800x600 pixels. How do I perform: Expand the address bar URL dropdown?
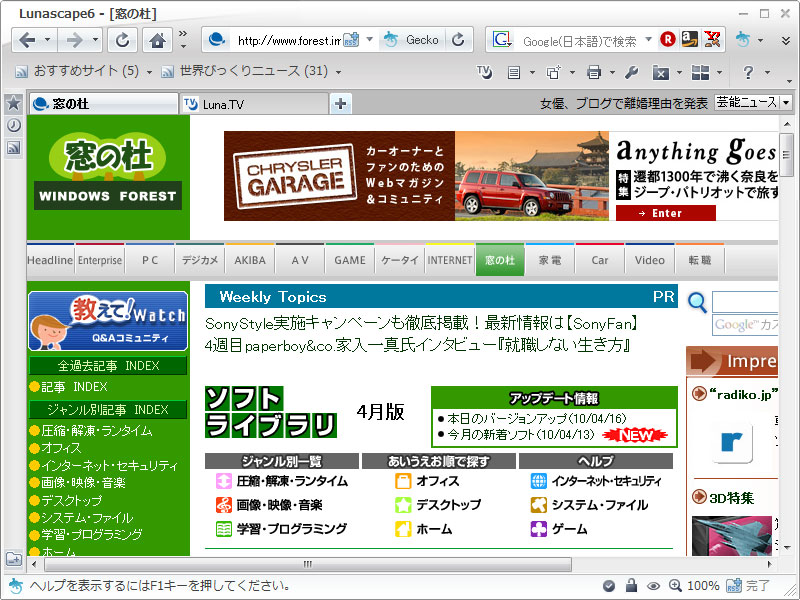pyautogui.click(x=369, y=40)
